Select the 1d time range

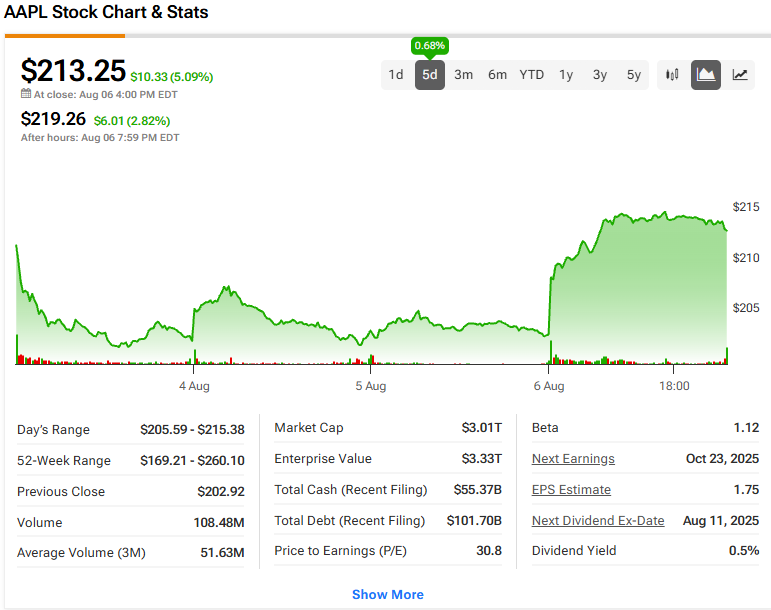point(396,75)
